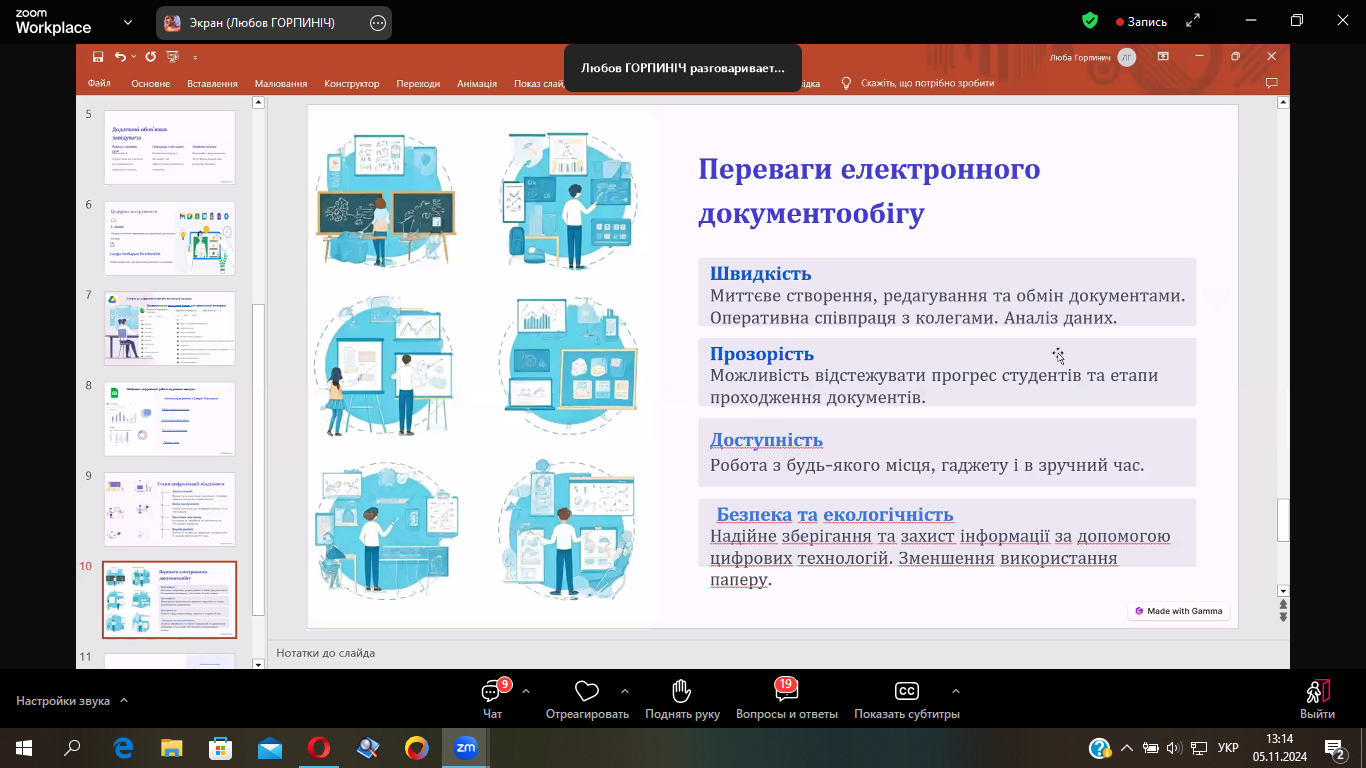Open the PowerPoint comments icon
The image size is (1366, 768).
1272,83
